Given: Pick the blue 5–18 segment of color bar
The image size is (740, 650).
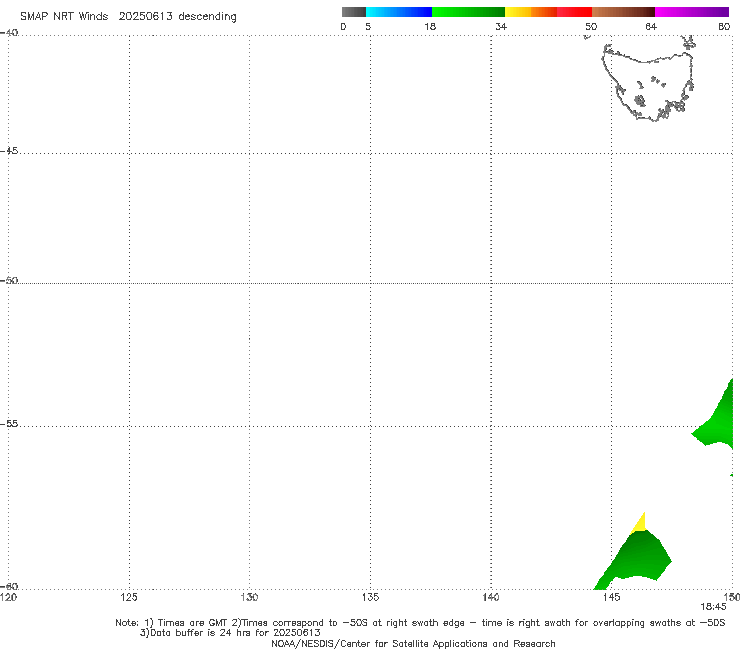Looking at the screenshot, I should click(x=399, y=12).
